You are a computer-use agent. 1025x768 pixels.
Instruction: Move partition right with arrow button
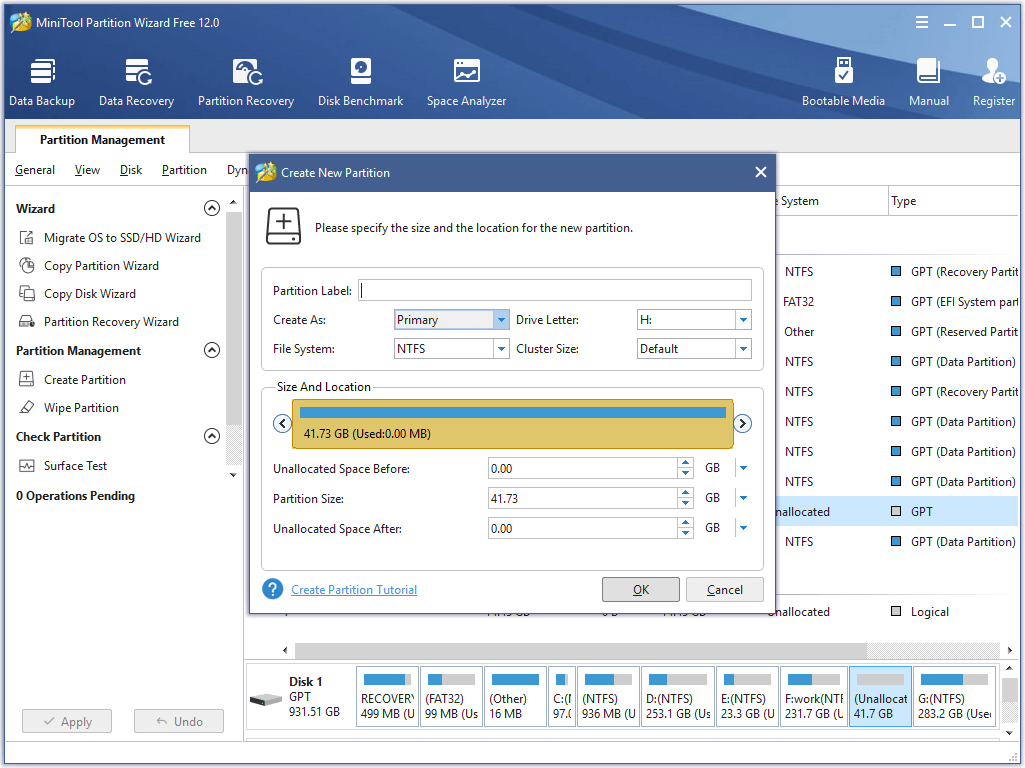[742, 424]
